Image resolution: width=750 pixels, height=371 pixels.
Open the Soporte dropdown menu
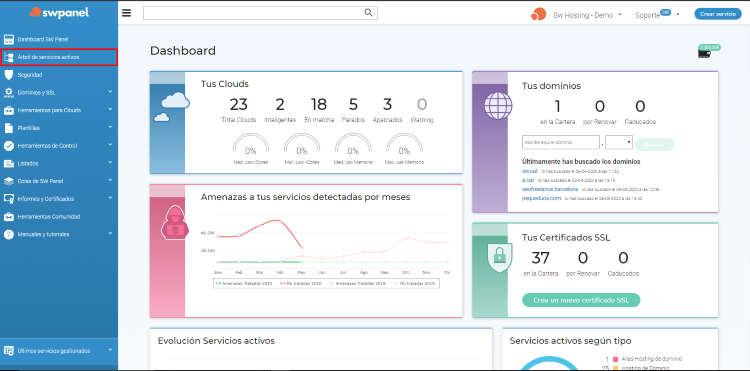tap(658, 15)
